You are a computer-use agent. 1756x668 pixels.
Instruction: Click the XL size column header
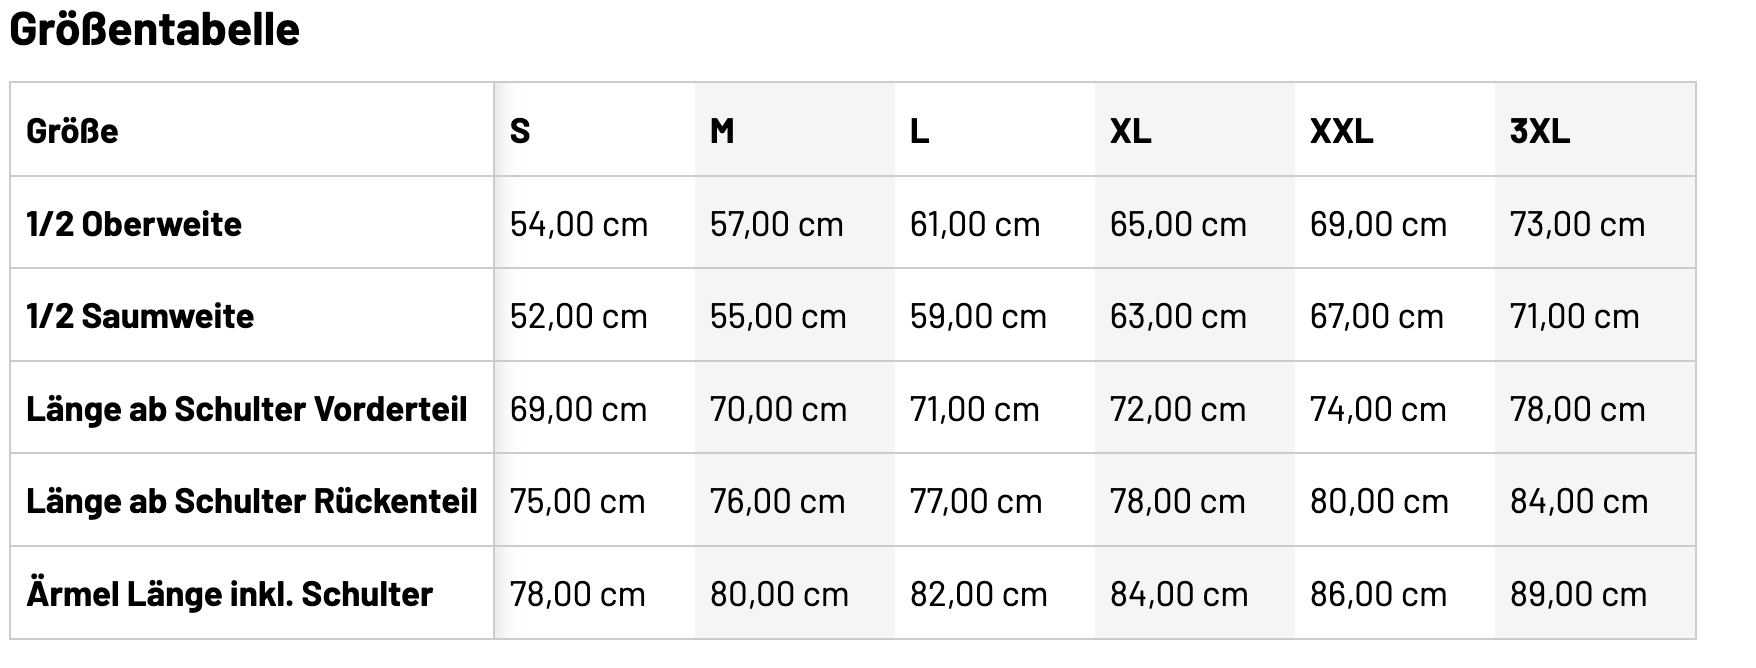coord(1130,131)
